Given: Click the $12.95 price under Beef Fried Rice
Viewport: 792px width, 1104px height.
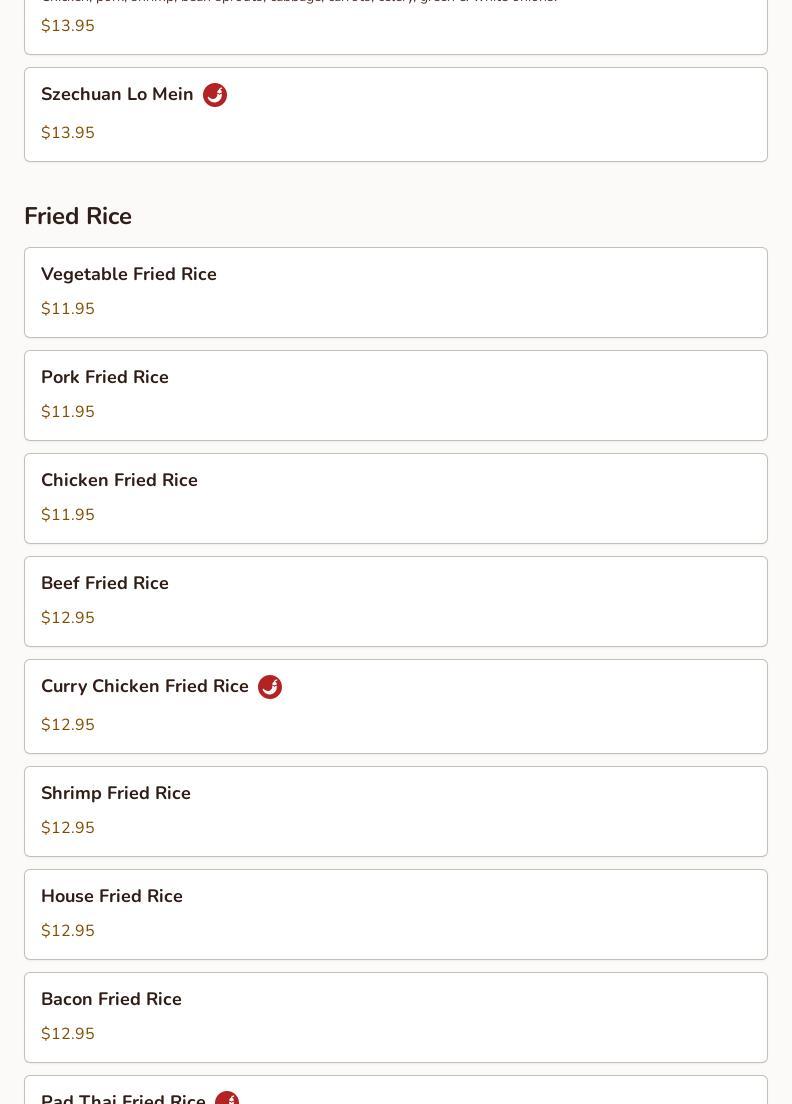Looking at the screenshot, I should click(x=68, y=618).
